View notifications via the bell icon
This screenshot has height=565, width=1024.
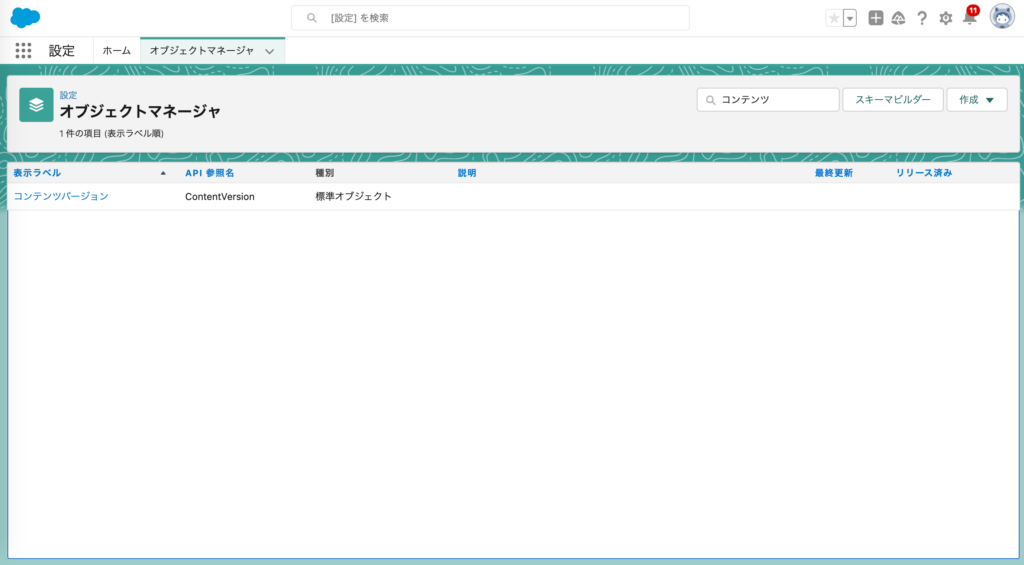click(969, 18)
